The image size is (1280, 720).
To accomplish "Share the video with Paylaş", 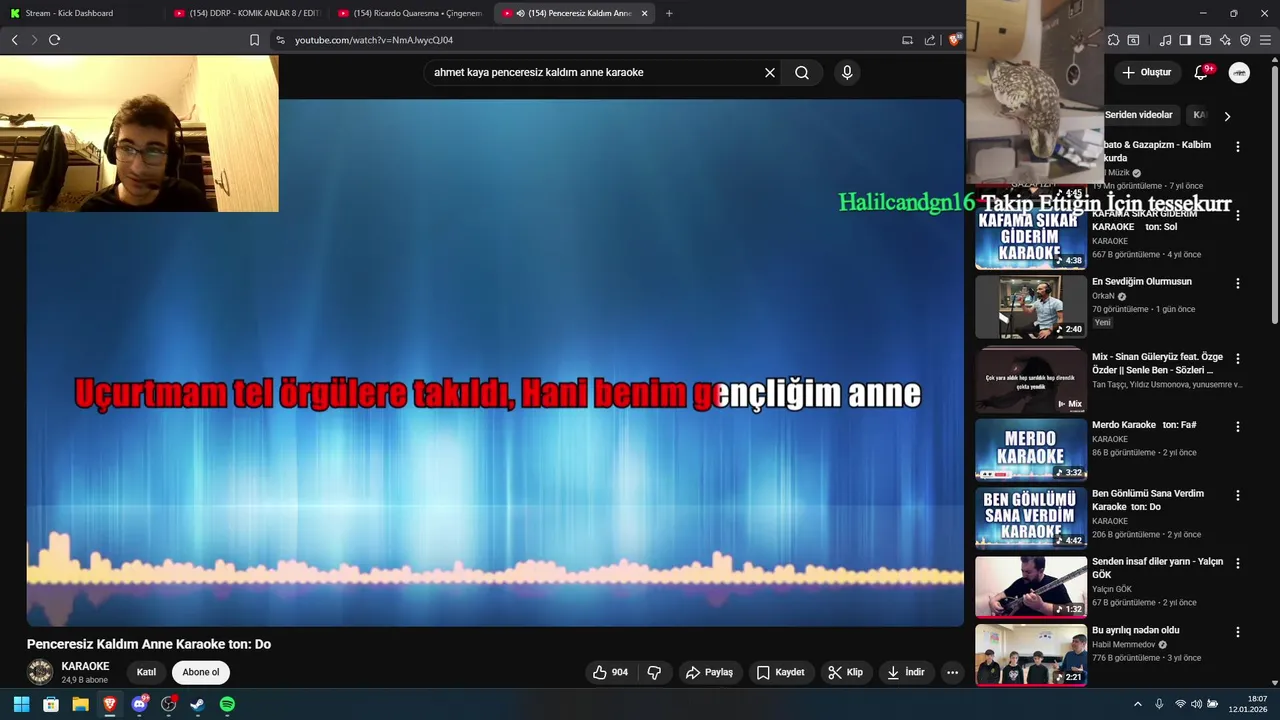I will [709, 672].
